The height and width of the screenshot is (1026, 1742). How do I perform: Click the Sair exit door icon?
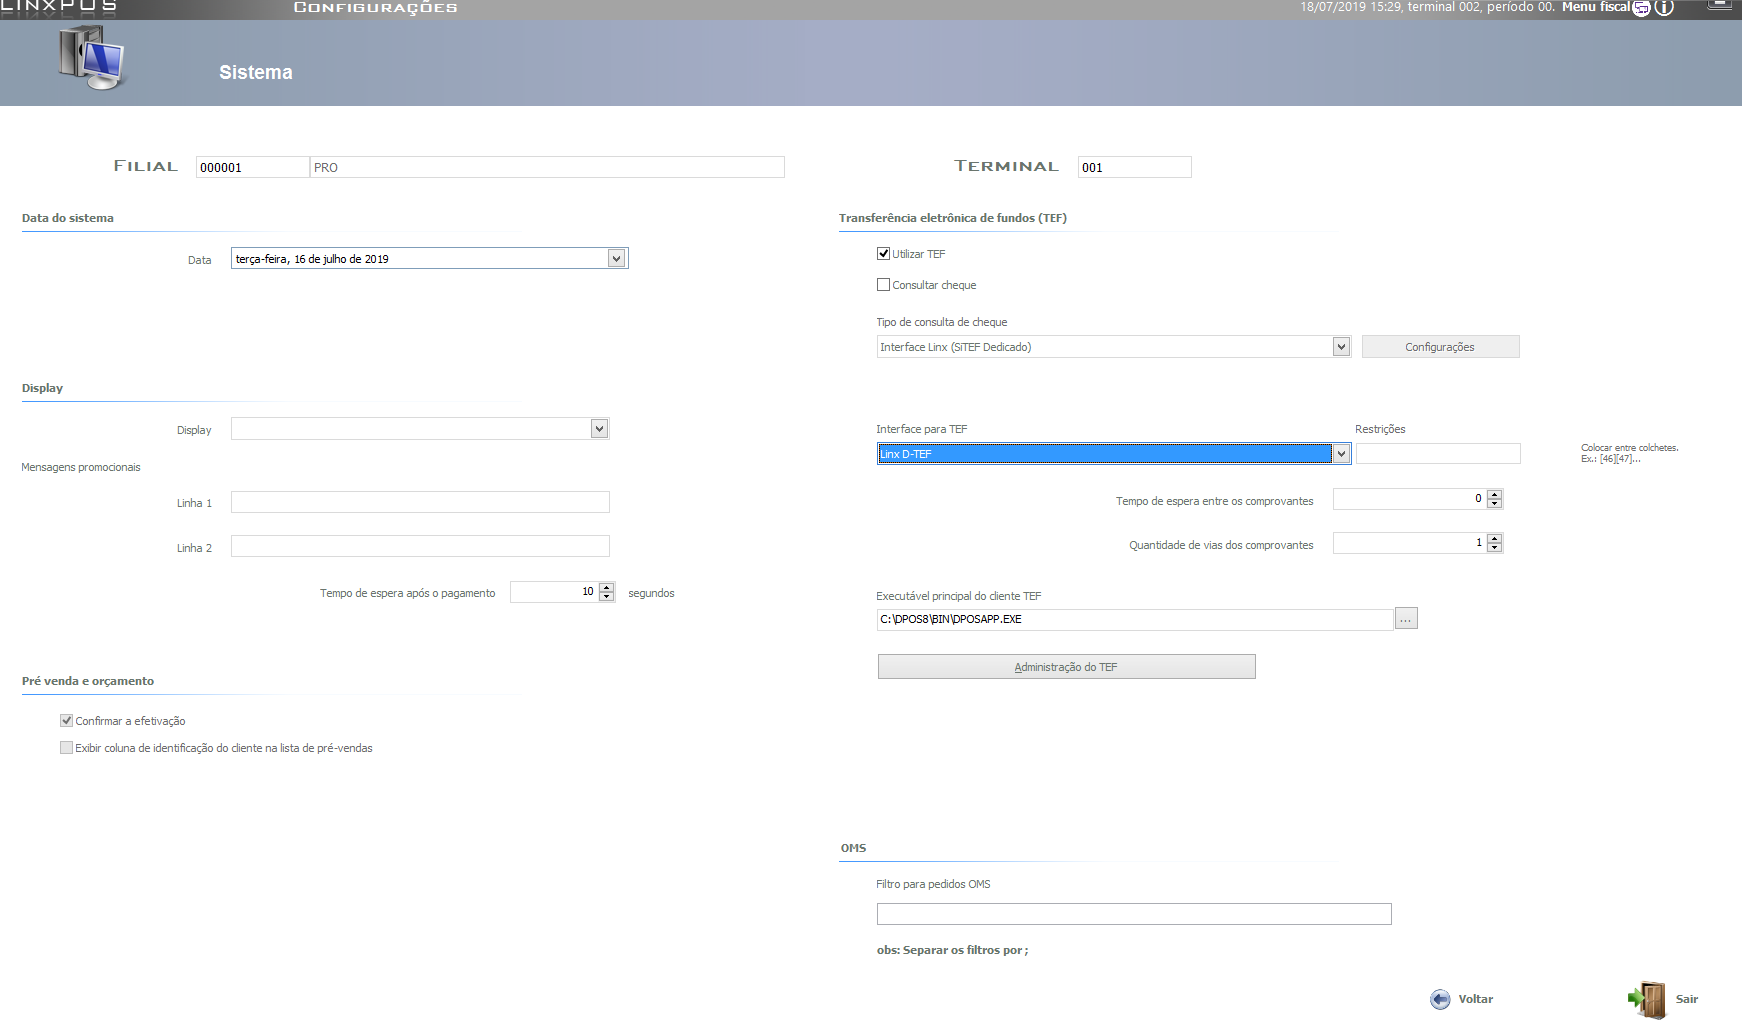point(1648,999)
